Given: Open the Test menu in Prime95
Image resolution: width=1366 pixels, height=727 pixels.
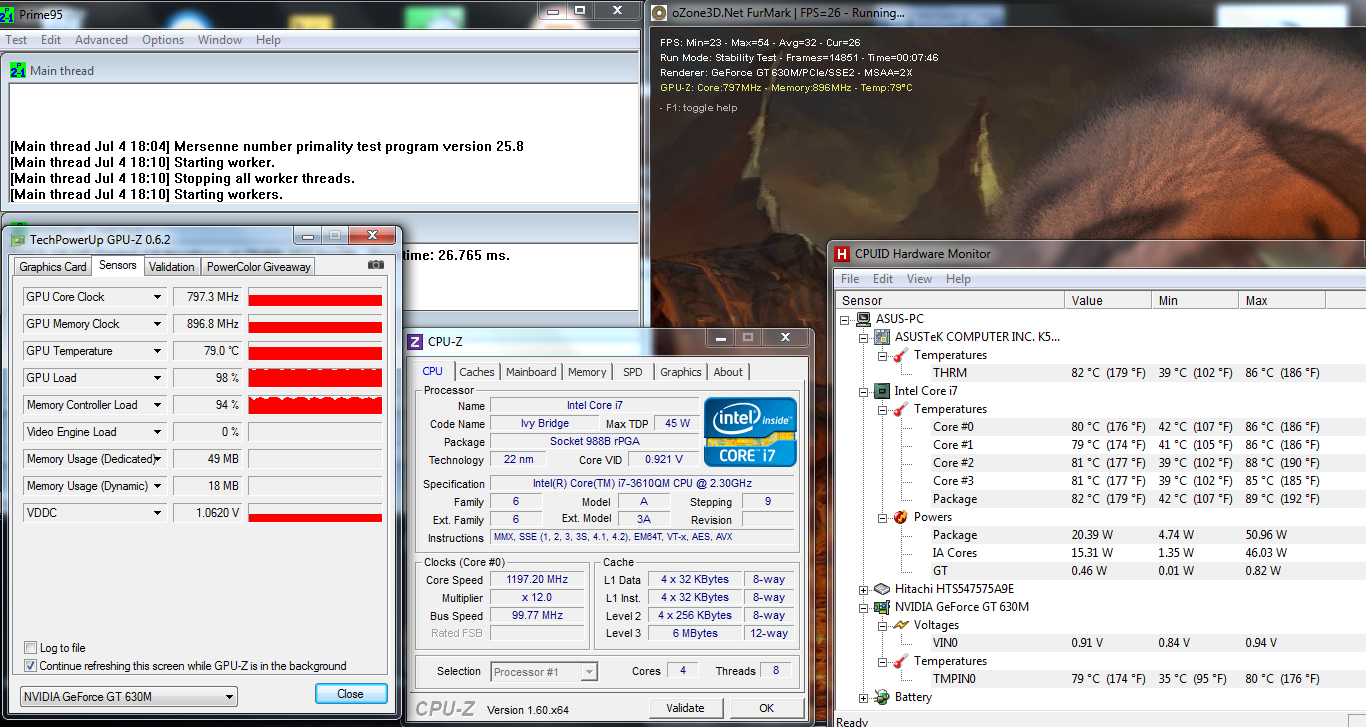Looking at the screenshot, I should [x=17, y=40].
